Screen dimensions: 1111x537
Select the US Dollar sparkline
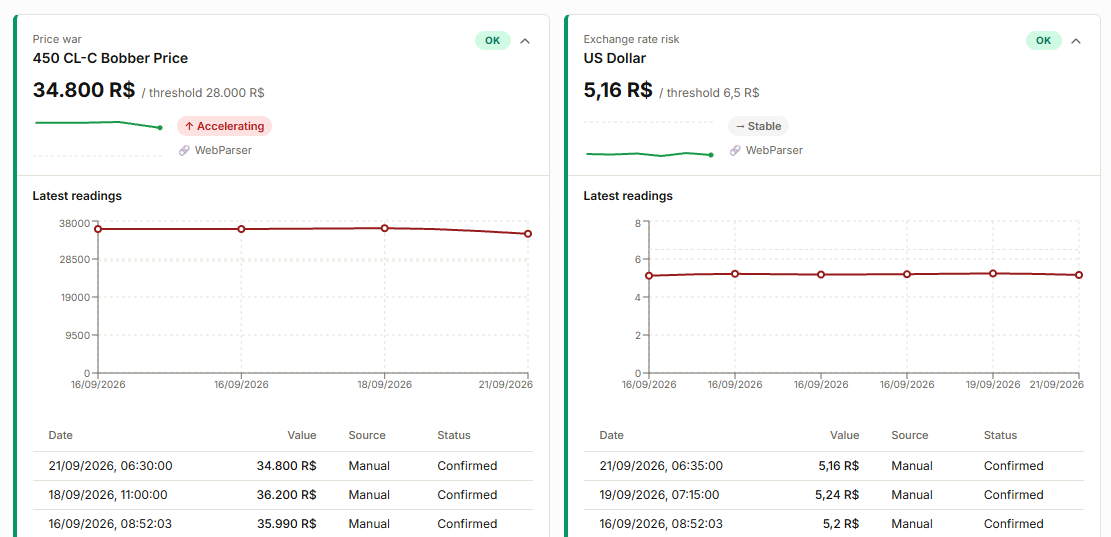(x=648, y=138)
